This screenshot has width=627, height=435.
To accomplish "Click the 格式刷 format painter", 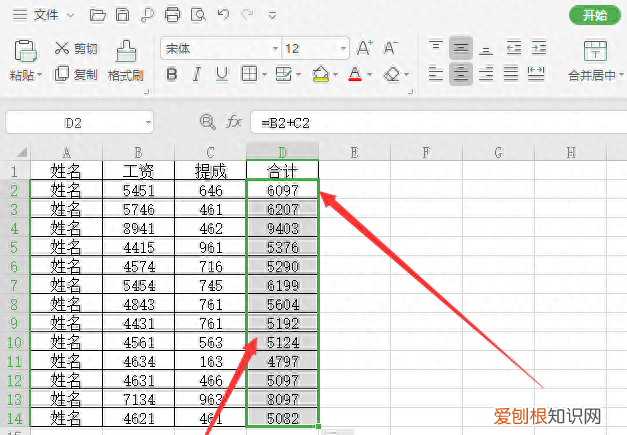I will click(x=126, y=61).
